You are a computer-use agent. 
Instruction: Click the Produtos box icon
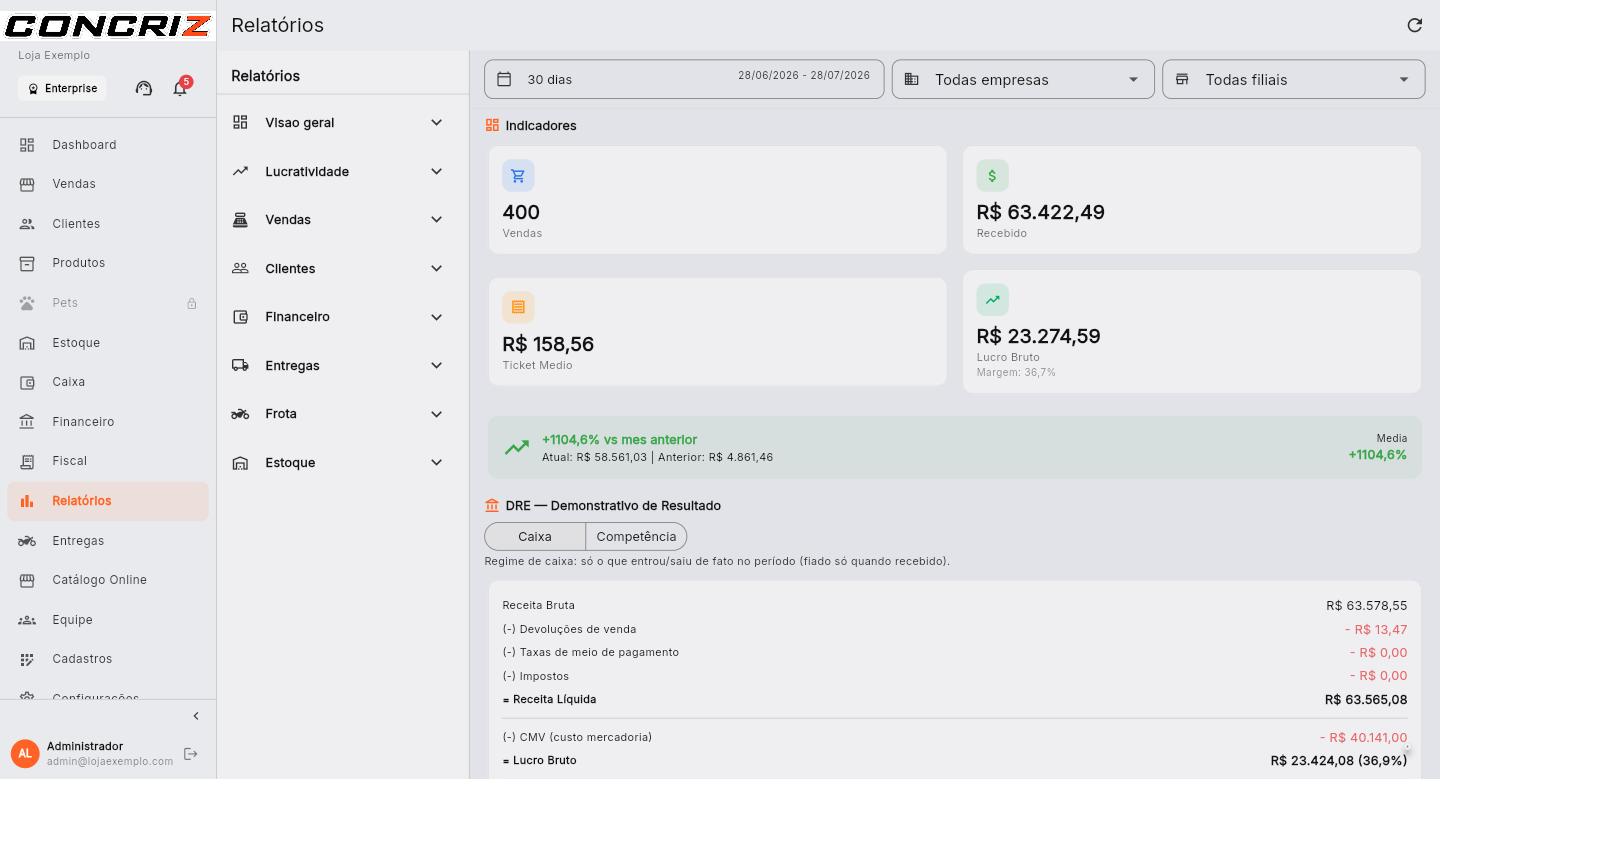[27, 263]
